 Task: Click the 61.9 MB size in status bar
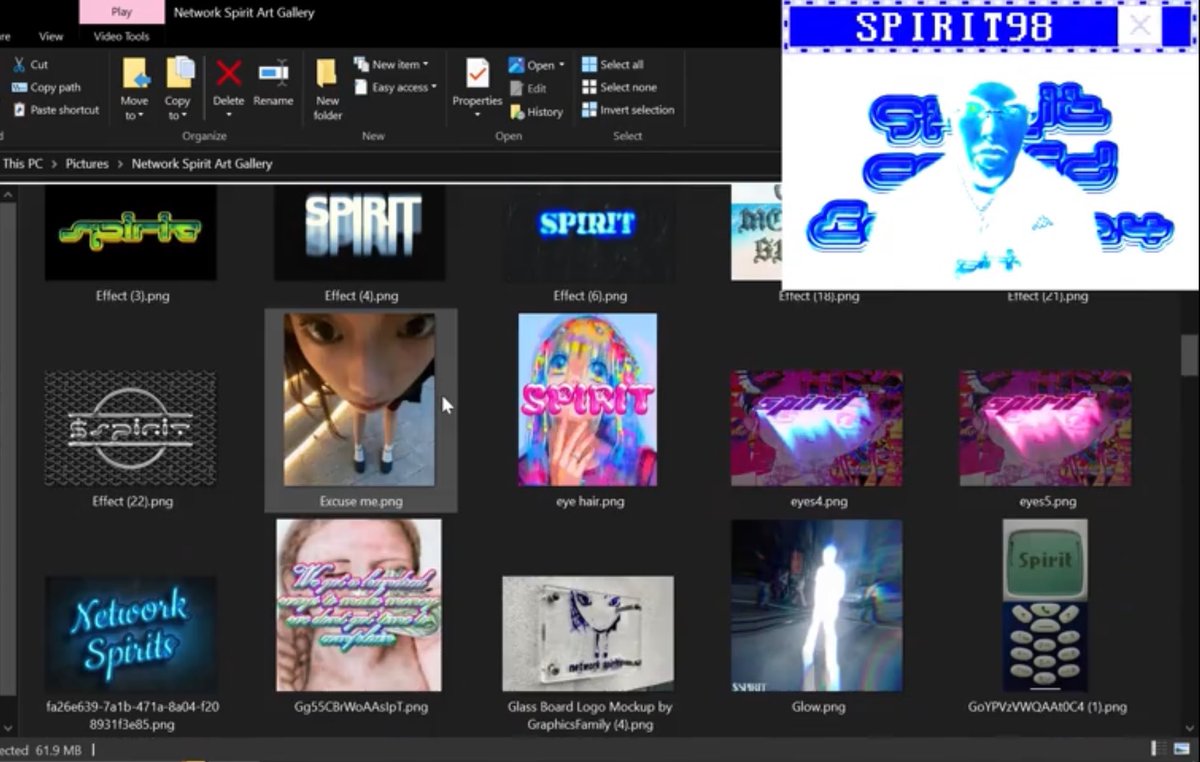coord(58,749)
